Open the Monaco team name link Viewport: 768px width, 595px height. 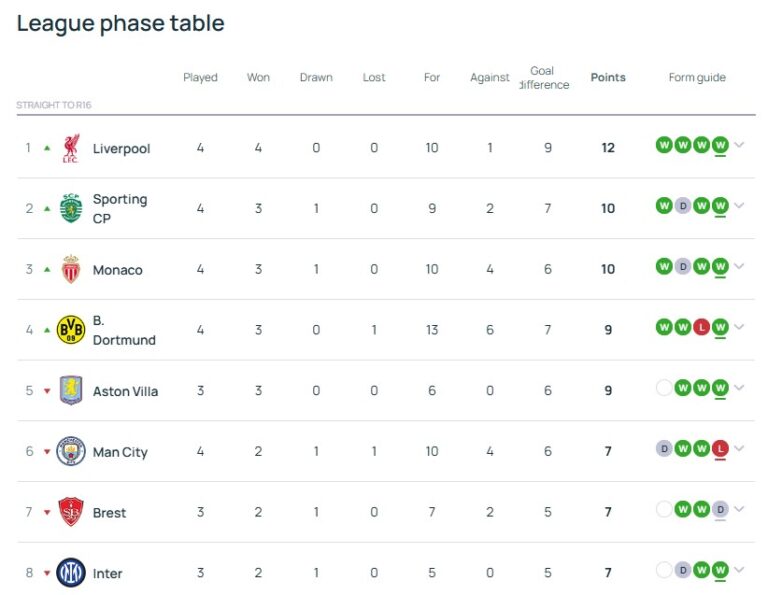117,270
